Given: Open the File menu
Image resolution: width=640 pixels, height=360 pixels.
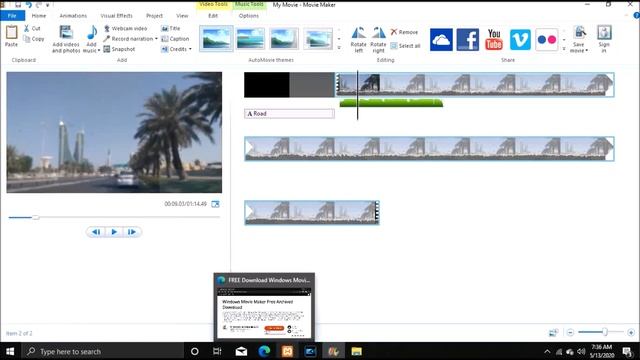Looking at the screenshot, I should pos(12,16).
